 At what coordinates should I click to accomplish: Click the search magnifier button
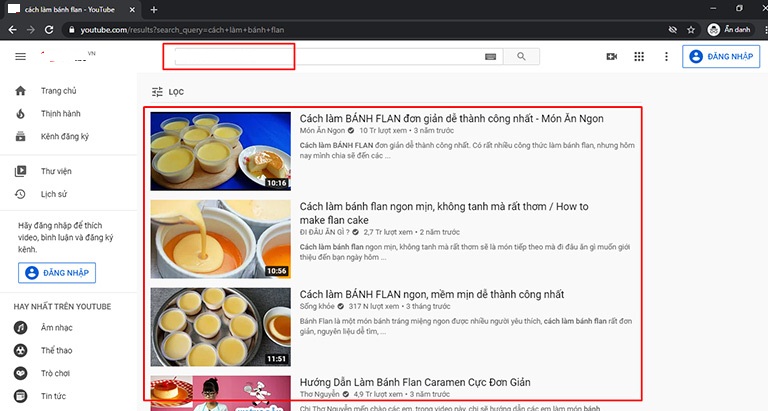tap(521, 56)
